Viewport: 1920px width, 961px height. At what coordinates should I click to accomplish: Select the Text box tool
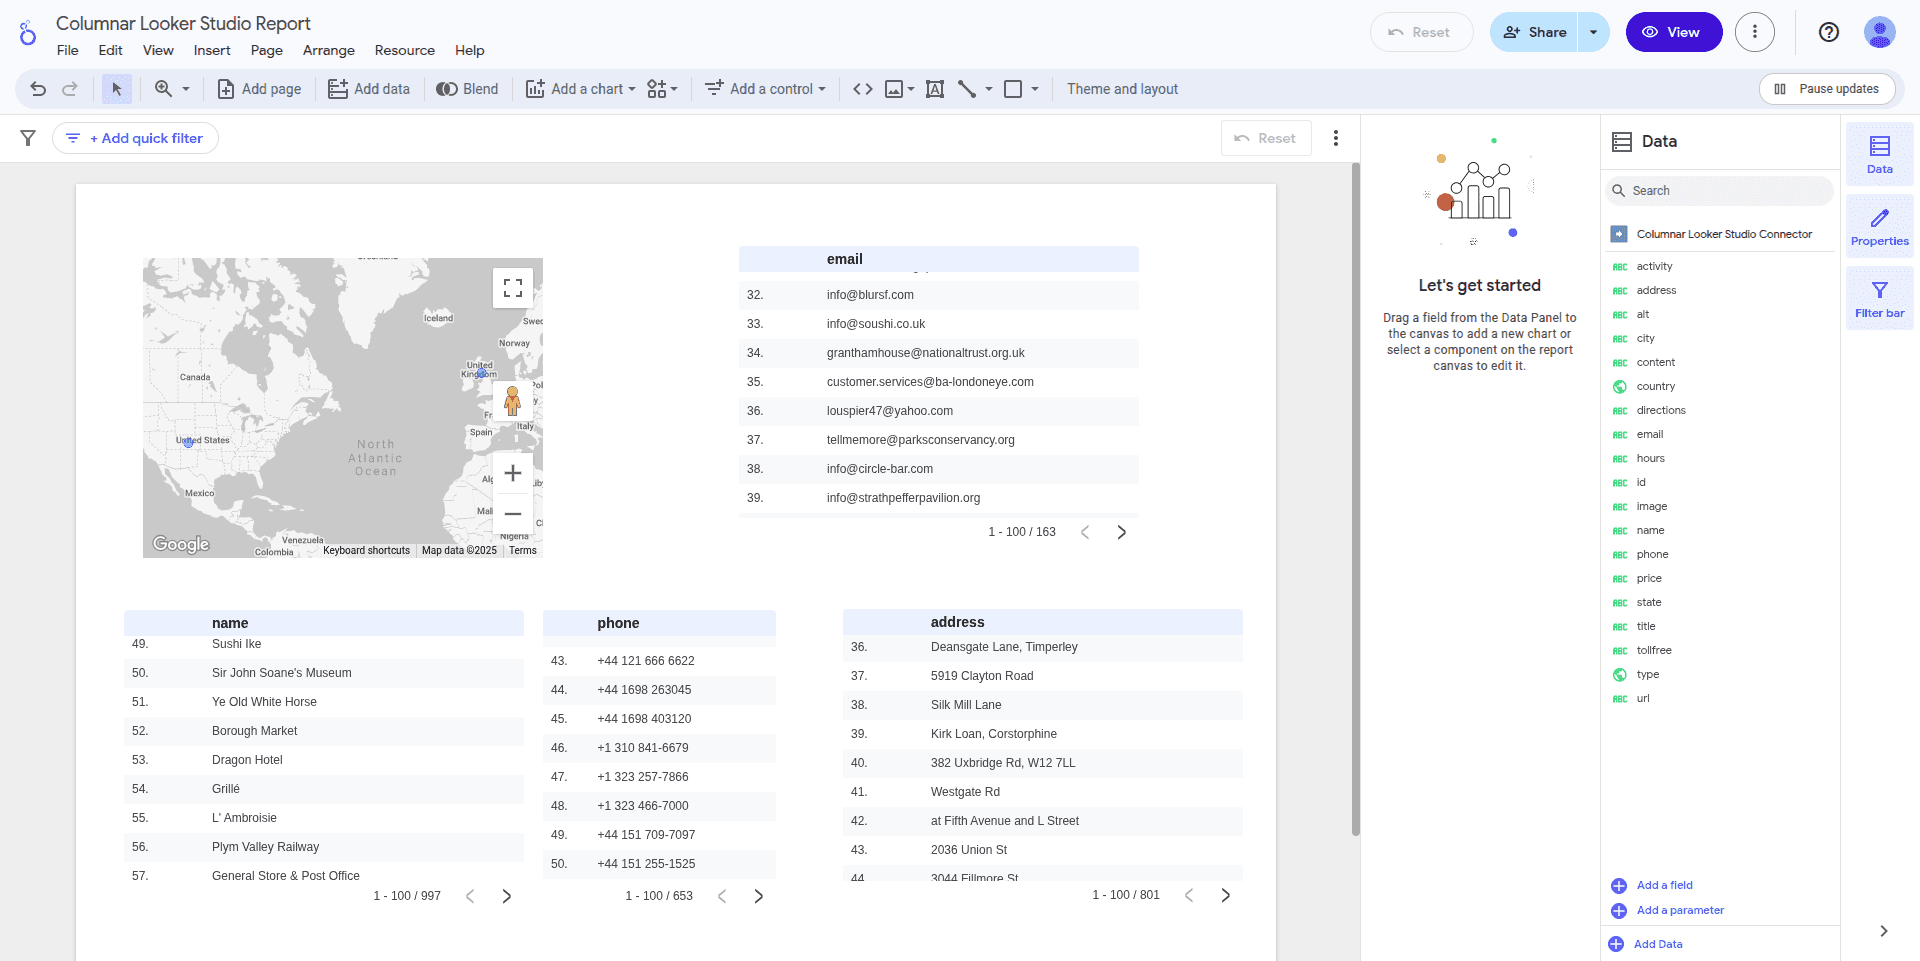click(935, 89)
